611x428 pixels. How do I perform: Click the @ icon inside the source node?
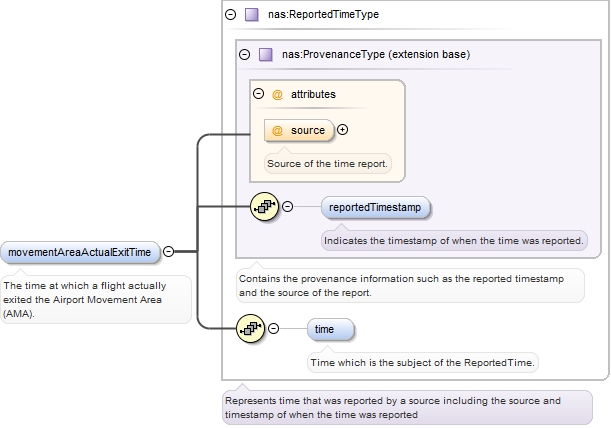[277, 130]
